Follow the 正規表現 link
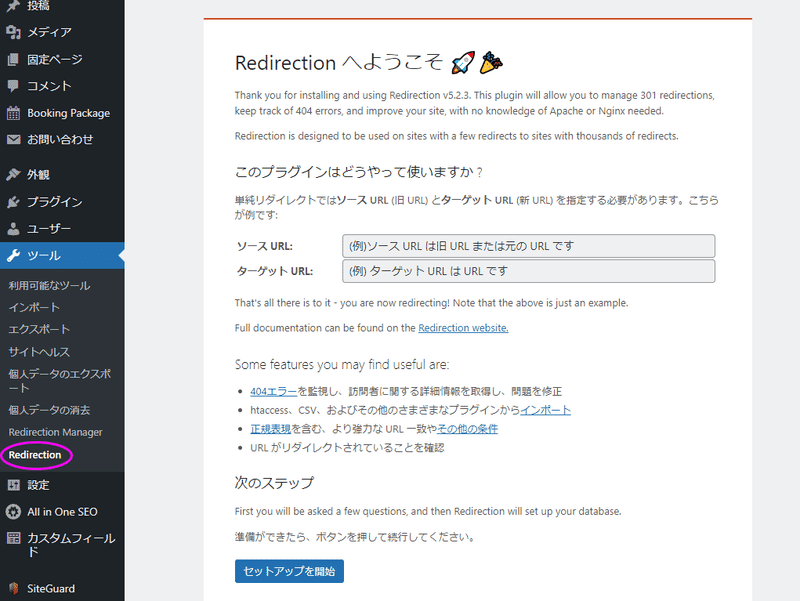800x601 pixels. (x=270, y=429)
